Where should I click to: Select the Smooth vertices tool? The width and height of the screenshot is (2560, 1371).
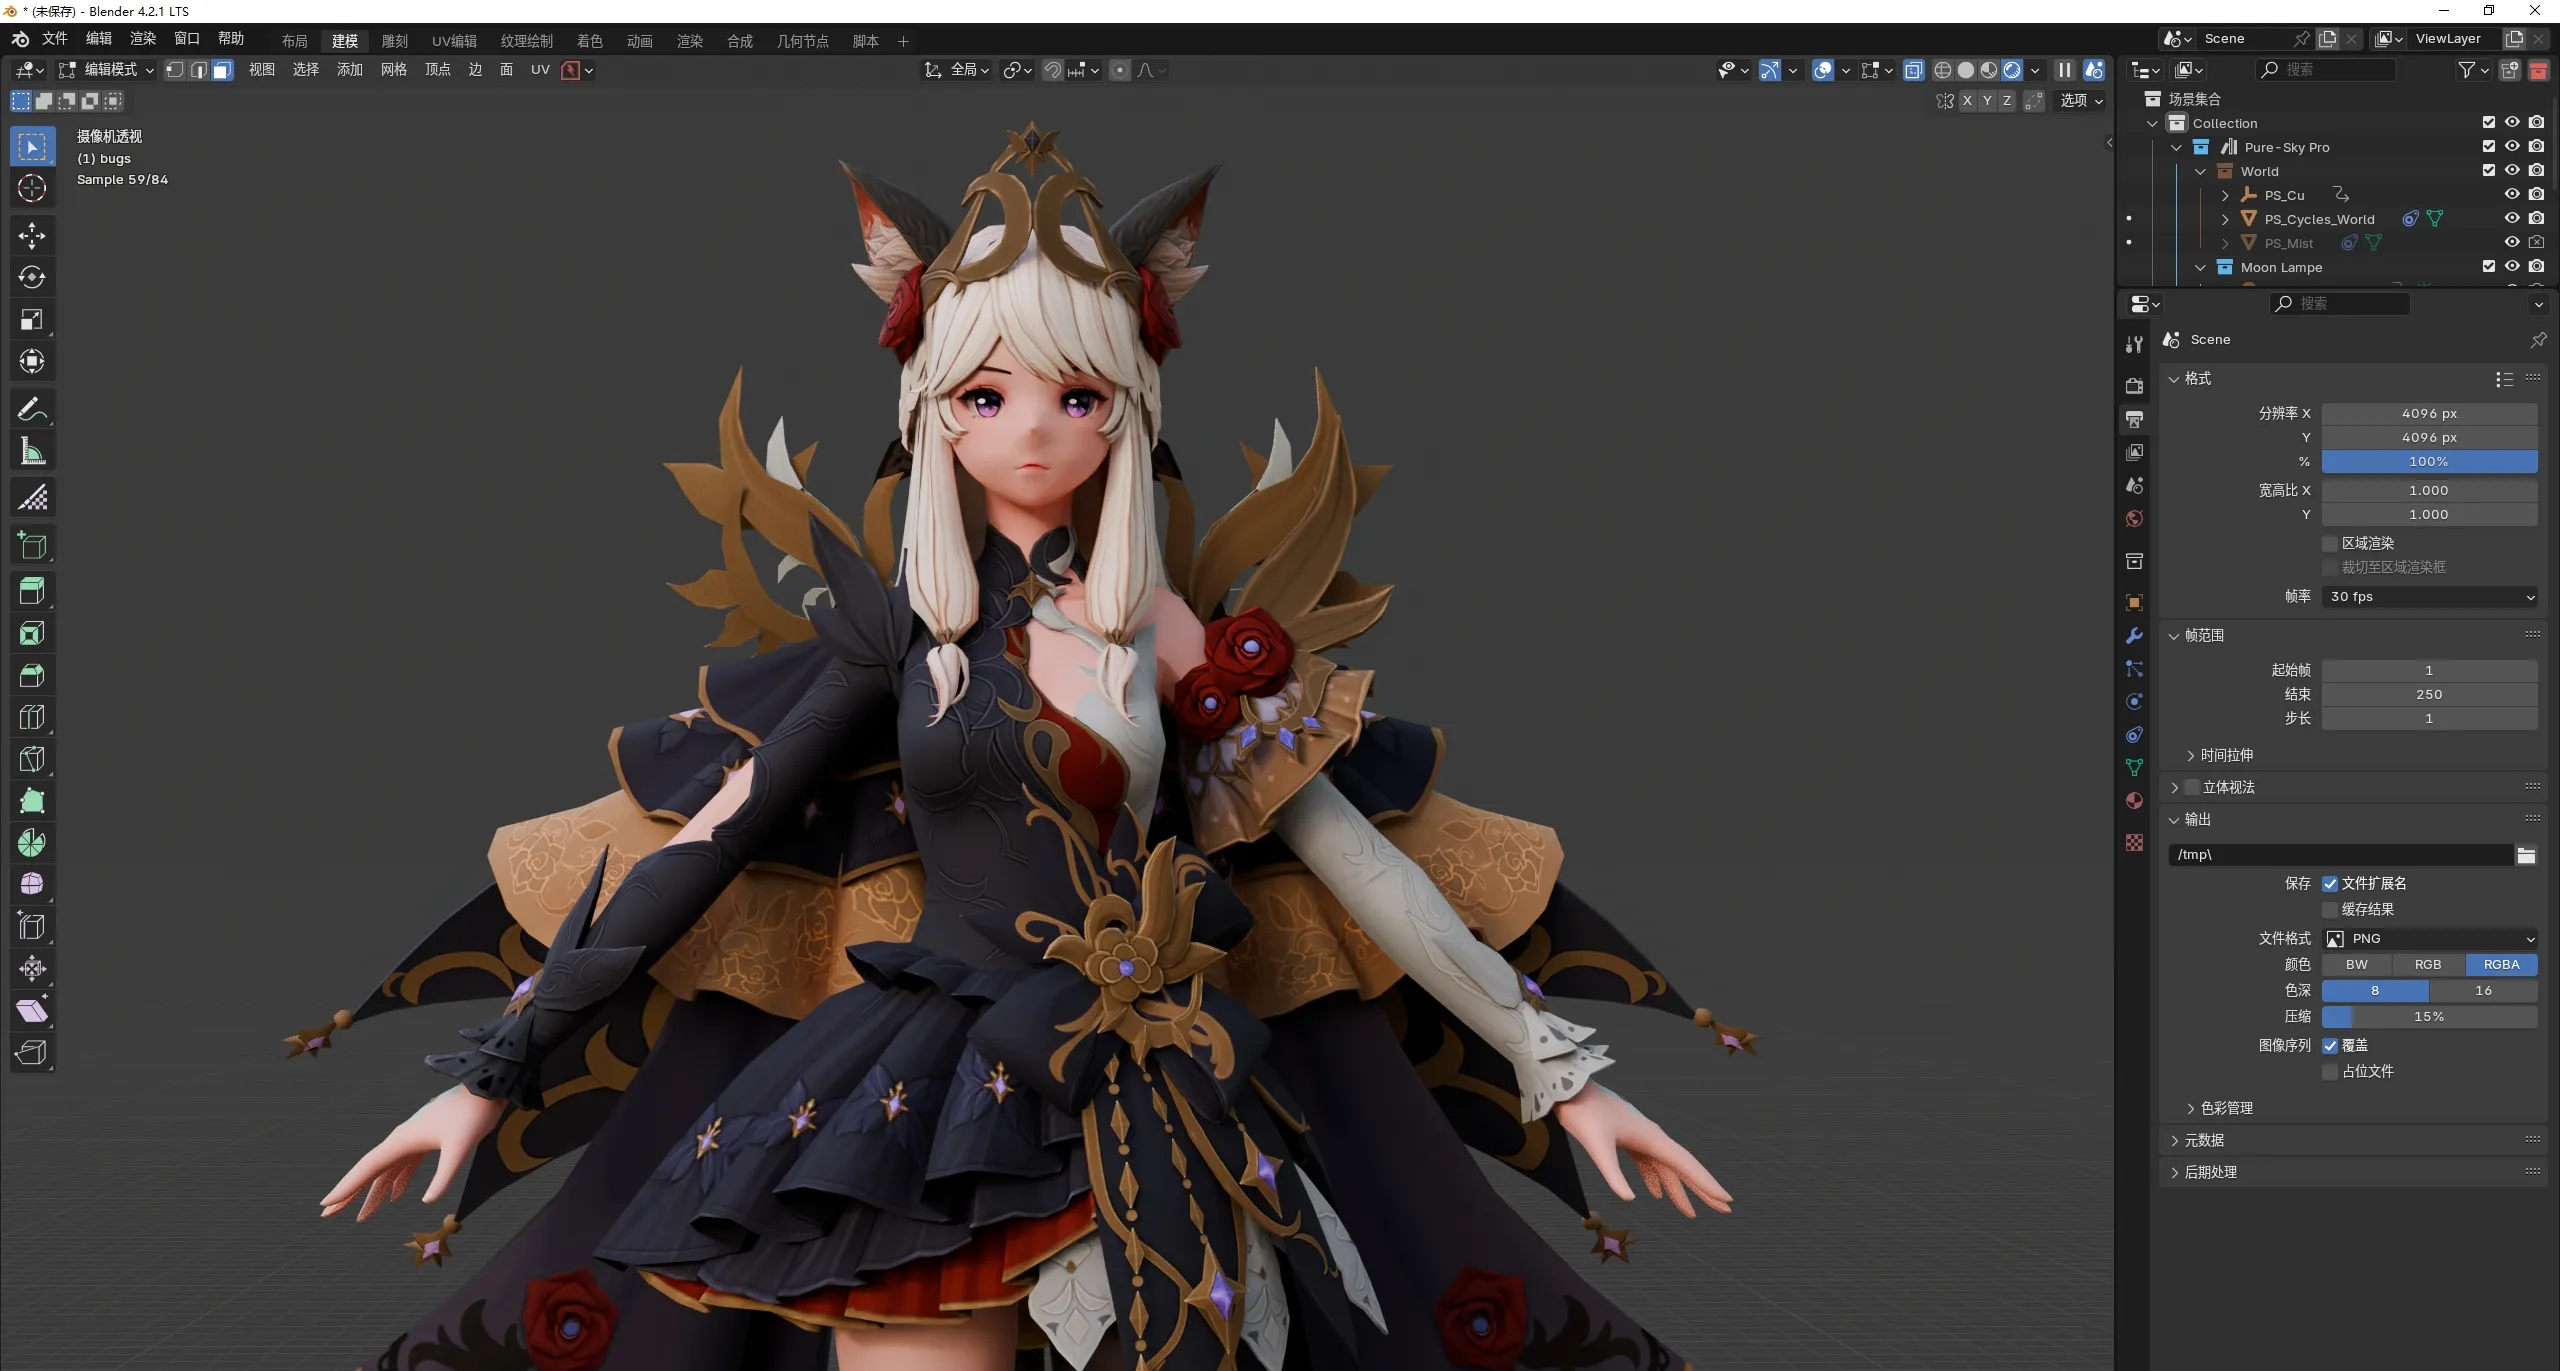32,885
